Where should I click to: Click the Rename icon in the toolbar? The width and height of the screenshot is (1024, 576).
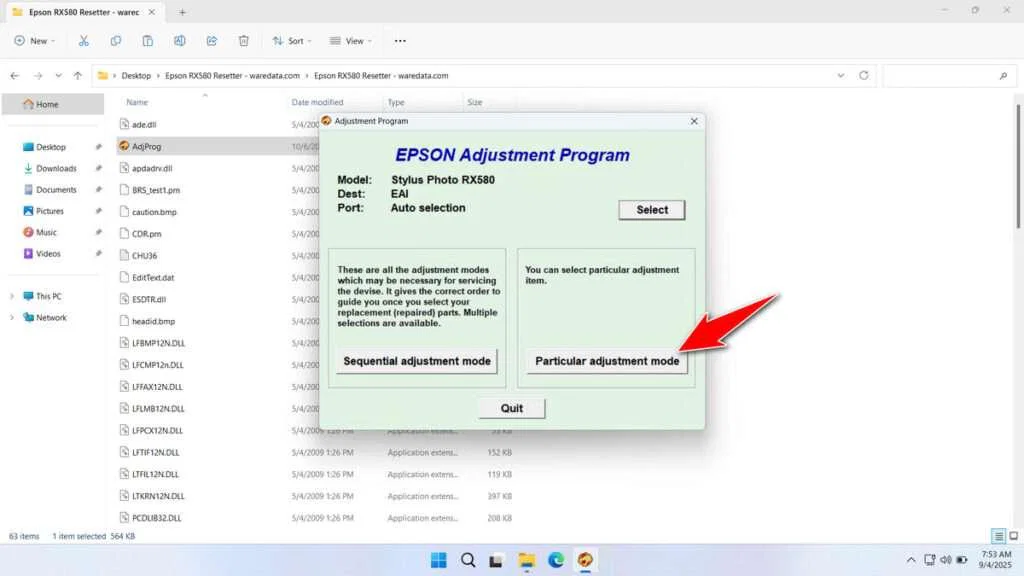(x=180, y=41)
